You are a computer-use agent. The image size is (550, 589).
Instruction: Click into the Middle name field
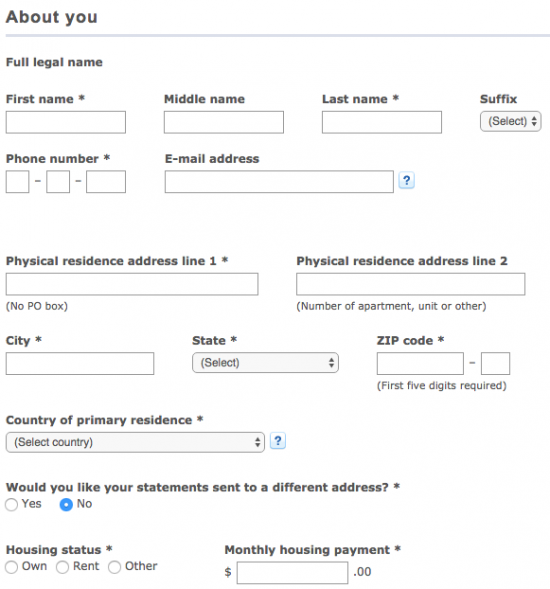224,122
